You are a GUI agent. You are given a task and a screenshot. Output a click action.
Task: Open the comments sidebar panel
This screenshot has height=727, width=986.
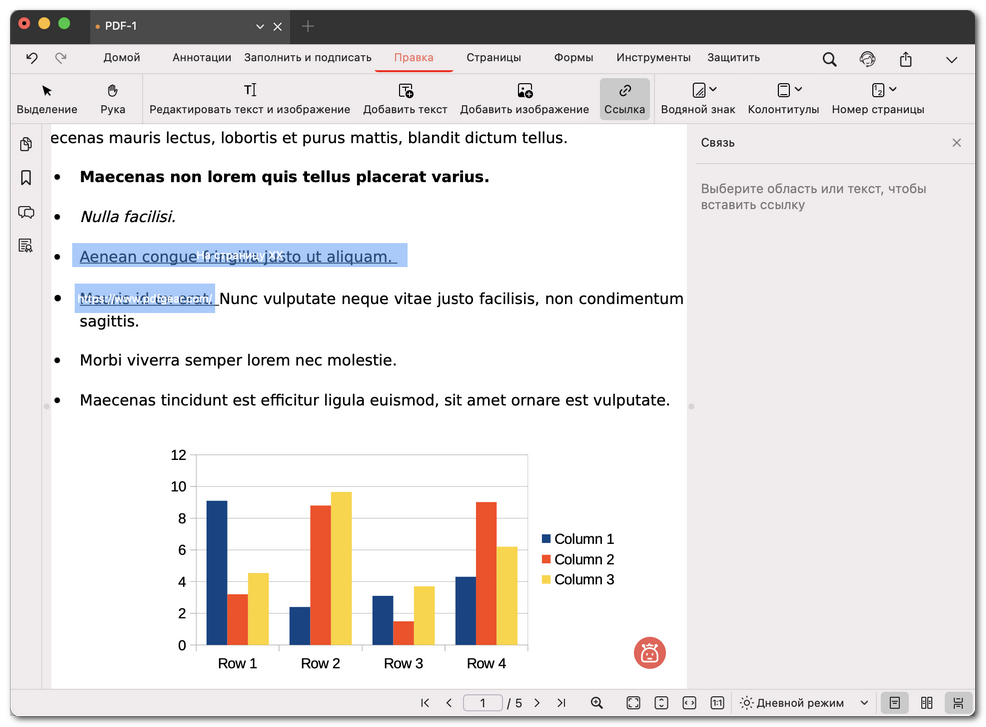26,212
